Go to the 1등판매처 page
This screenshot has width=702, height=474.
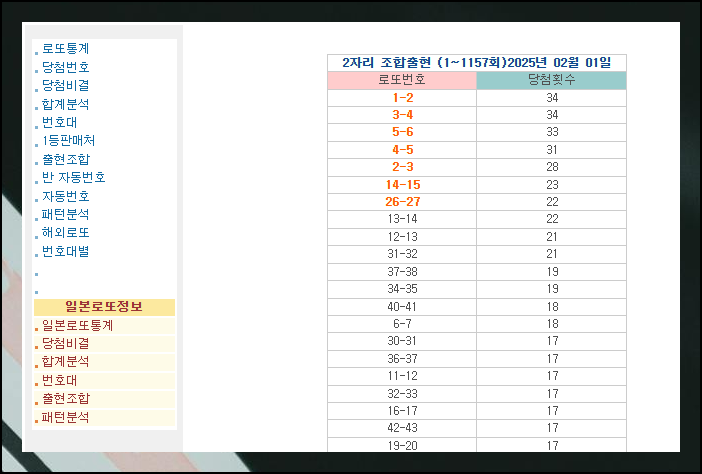coord(68,141)
